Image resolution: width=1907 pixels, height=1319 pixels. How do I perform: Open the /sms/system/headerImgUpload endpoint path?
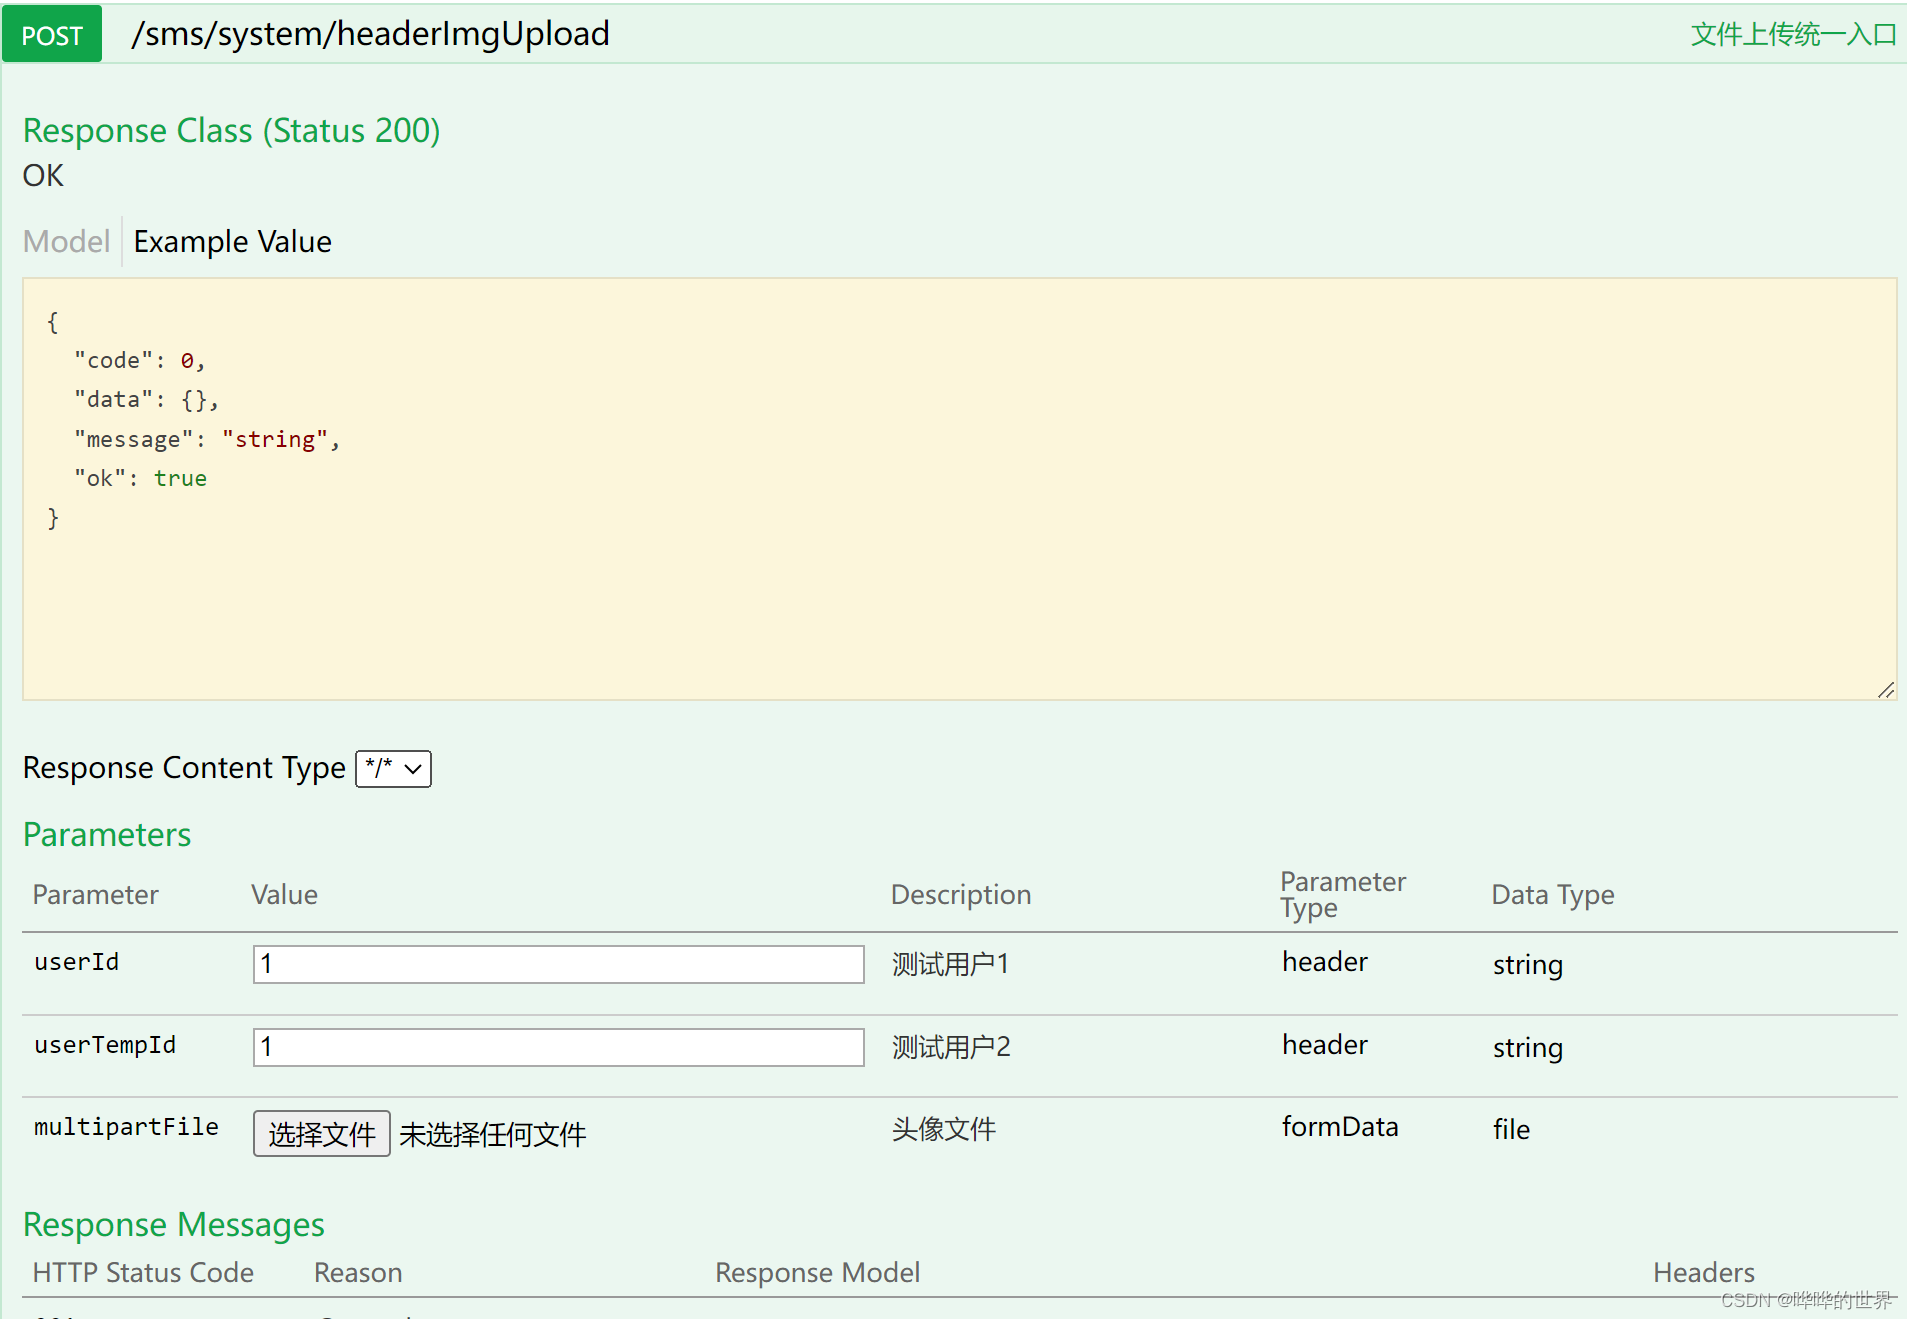click(370, 34)
